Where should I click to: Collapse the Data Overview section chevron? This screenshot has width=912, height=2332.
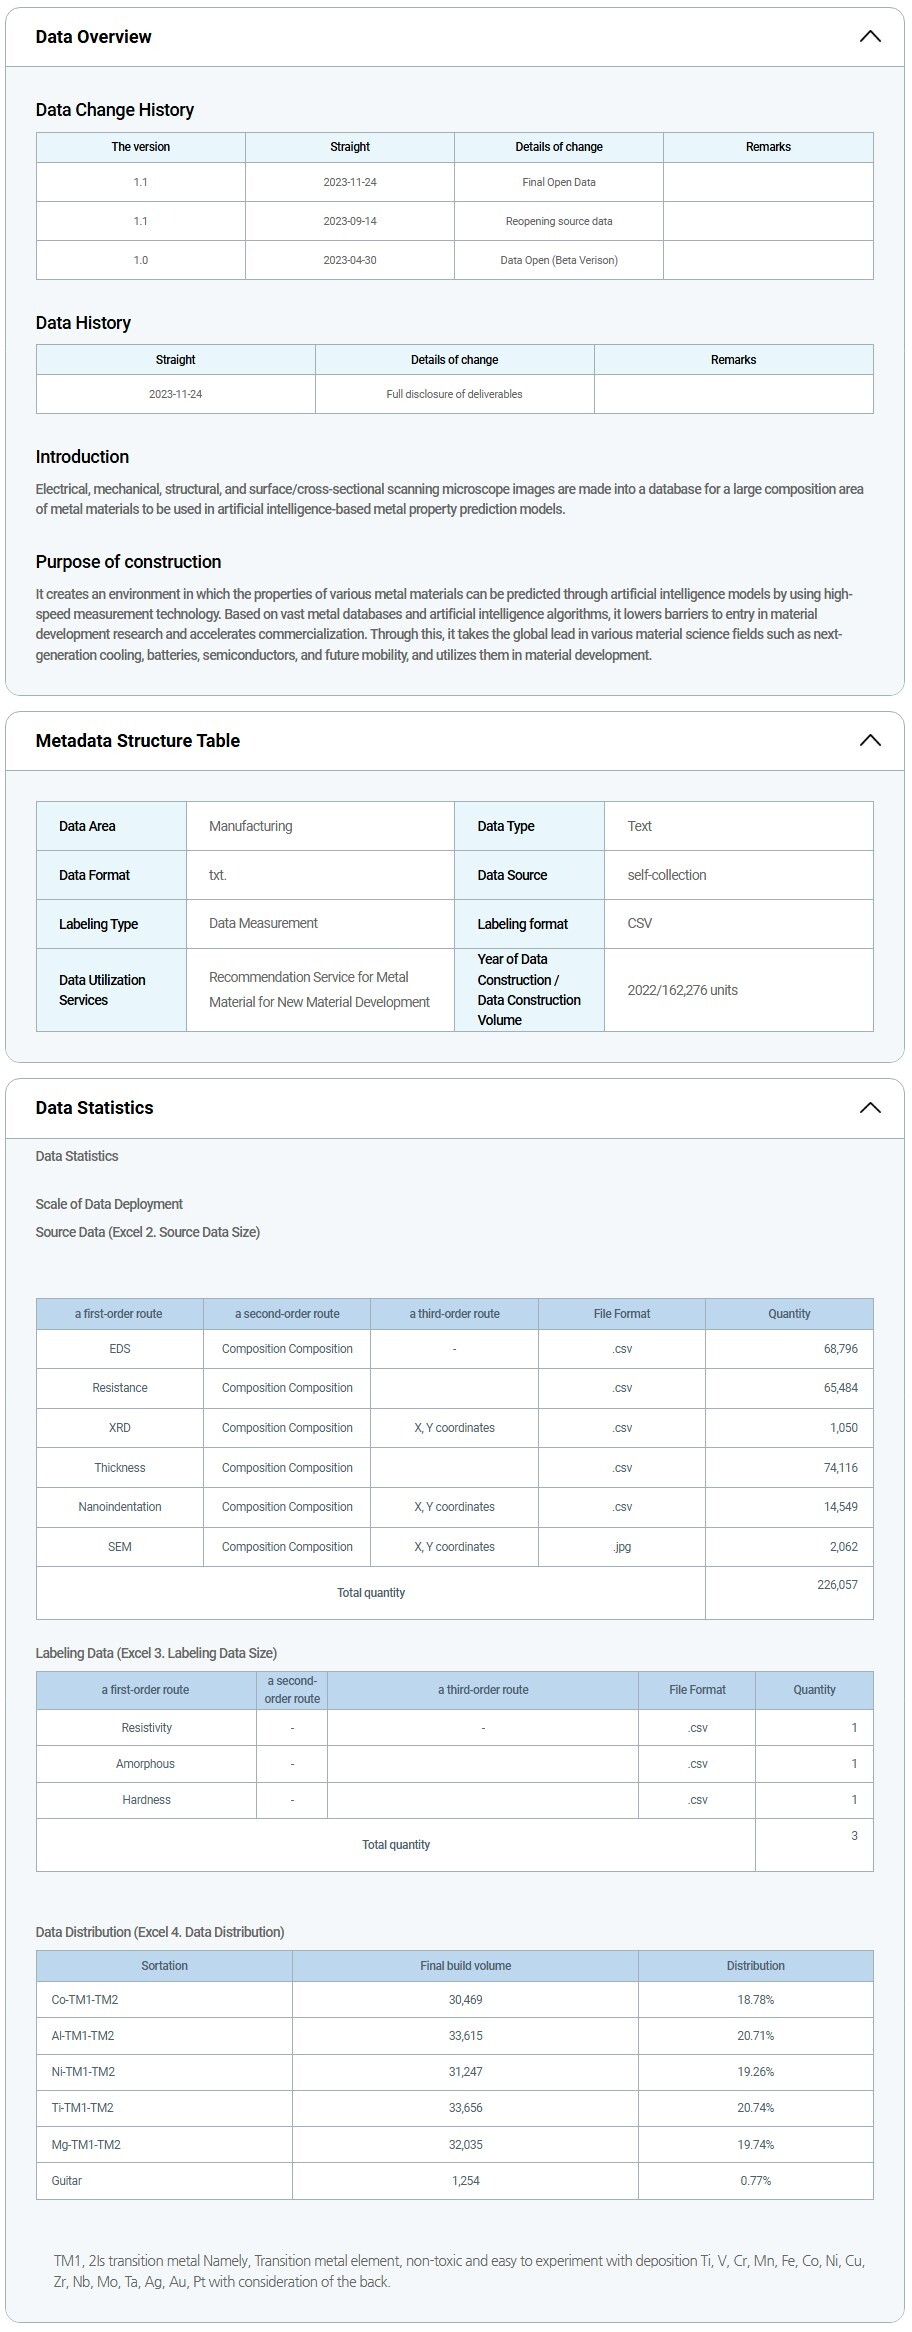[869, 37]
